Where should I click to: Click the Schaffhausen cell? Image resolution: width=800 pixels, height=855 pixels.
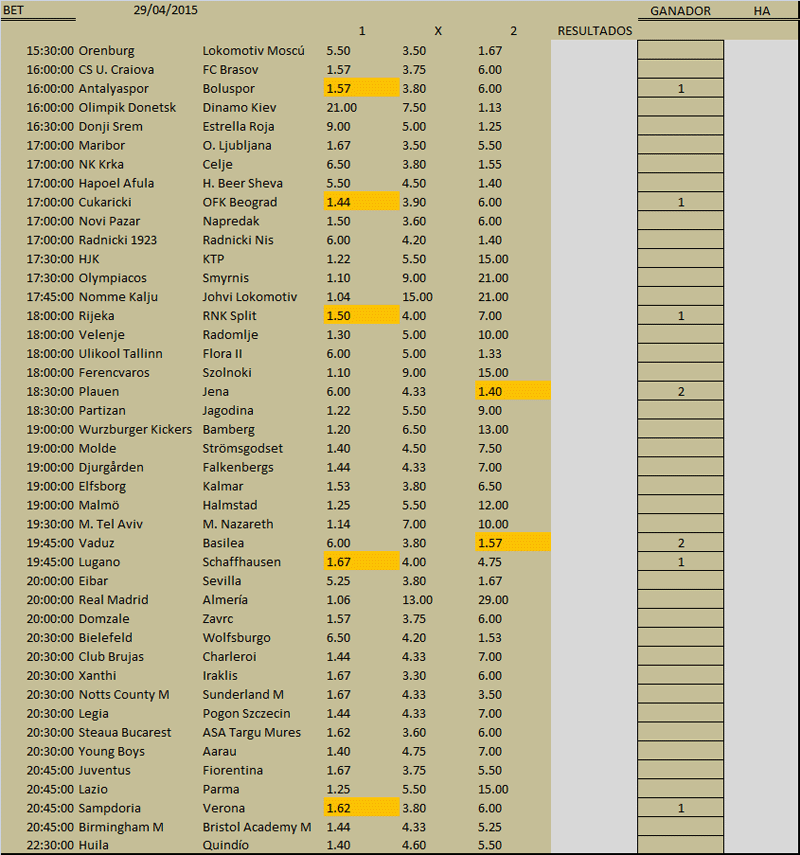pos(242,562)
